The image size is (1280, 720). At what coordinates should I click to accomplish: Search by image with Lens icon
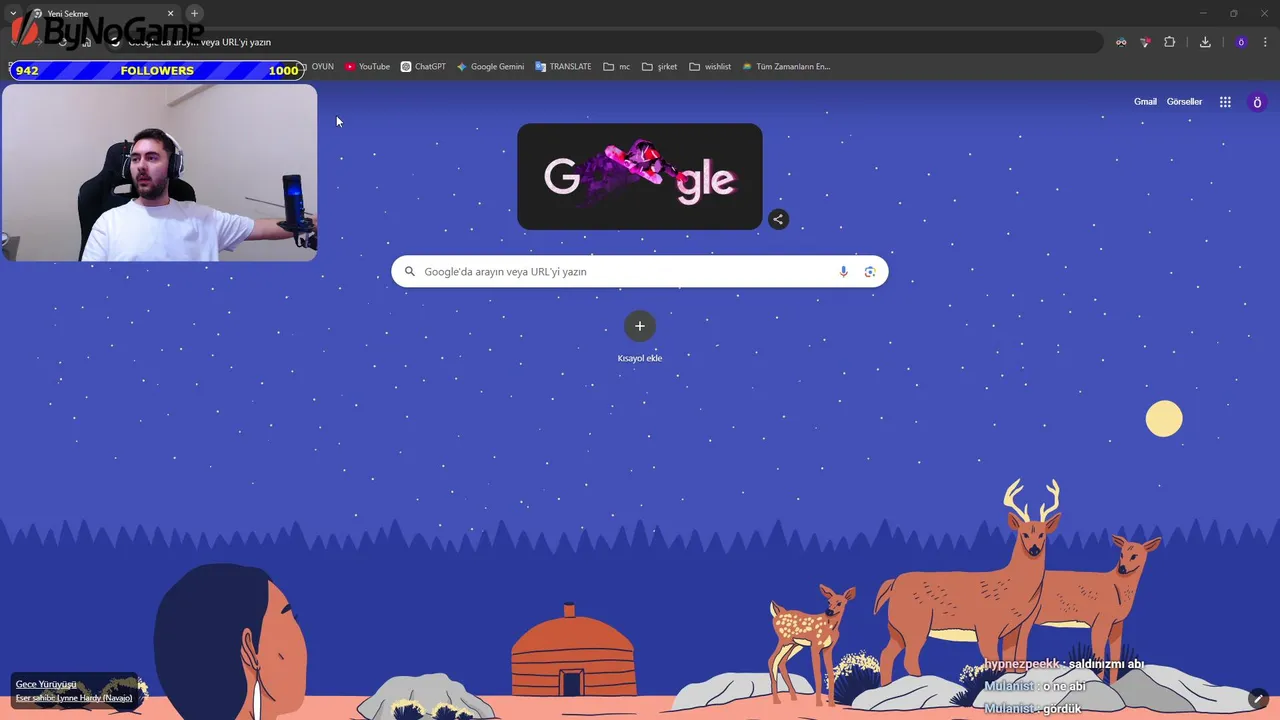tap(870, 272)
